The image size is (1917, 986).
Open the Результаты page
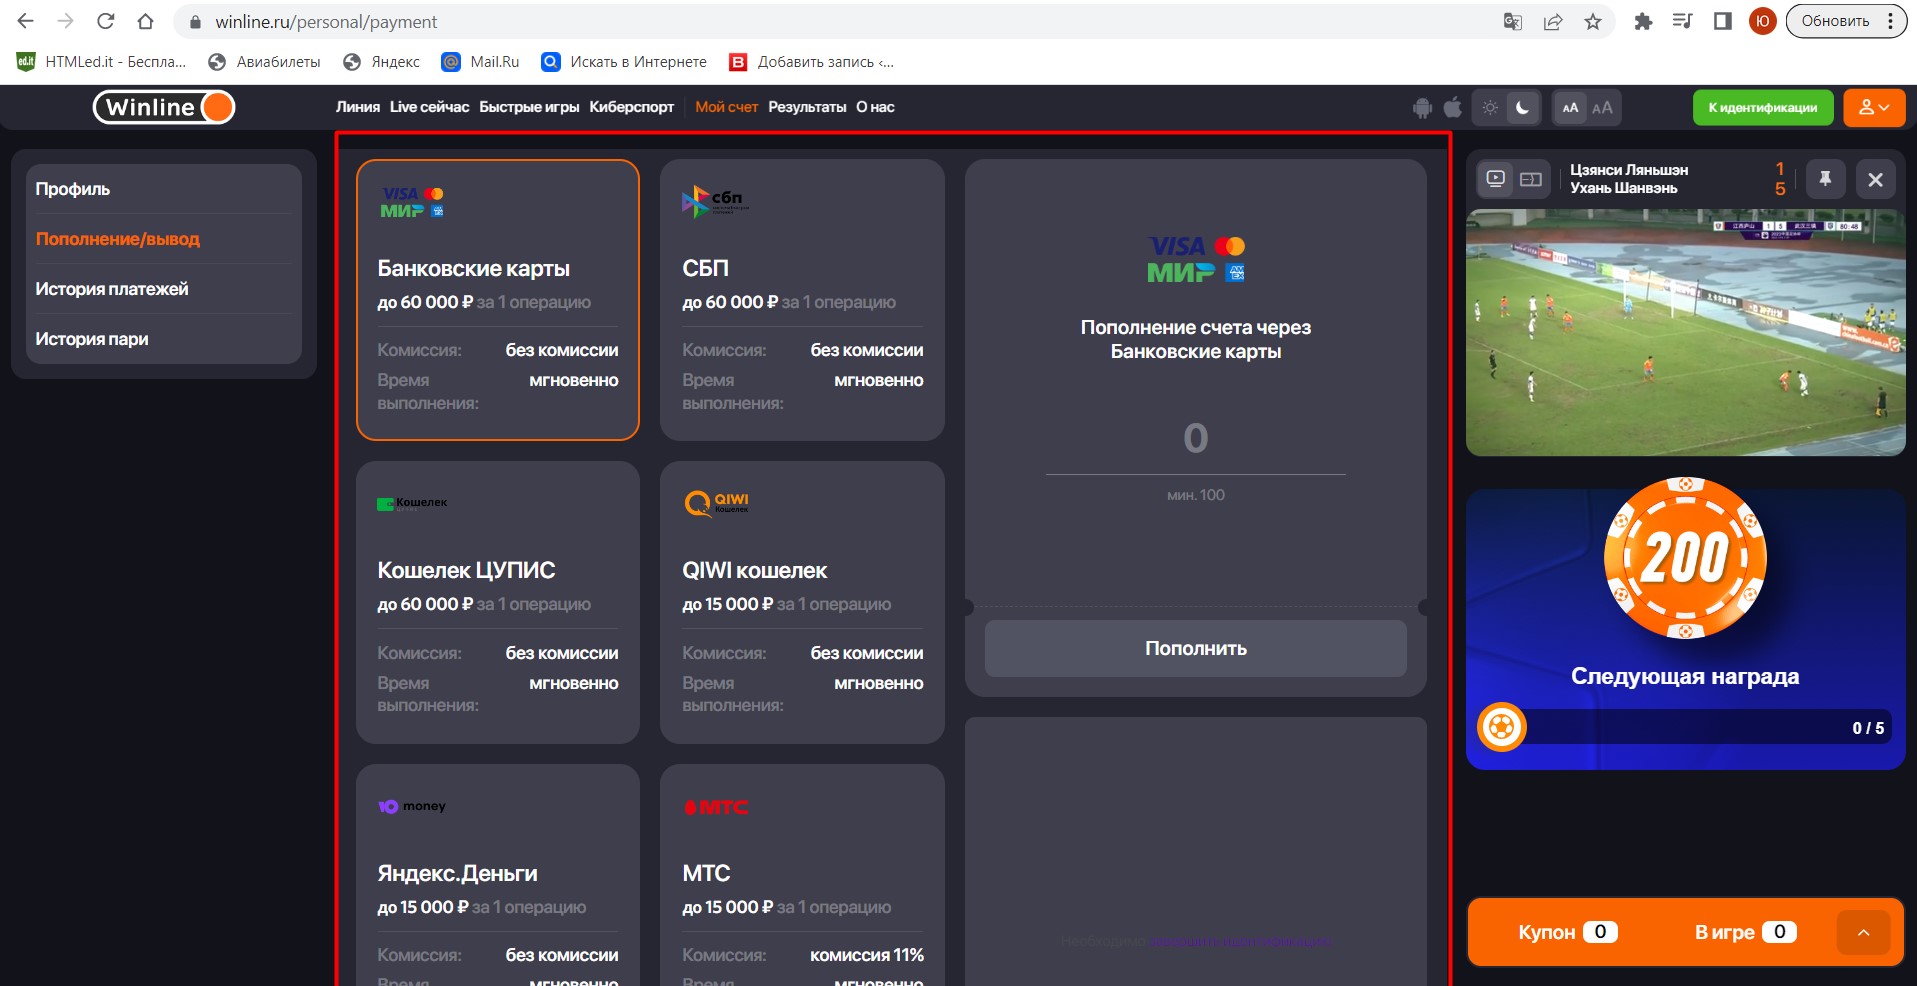[x=807, y=107]
